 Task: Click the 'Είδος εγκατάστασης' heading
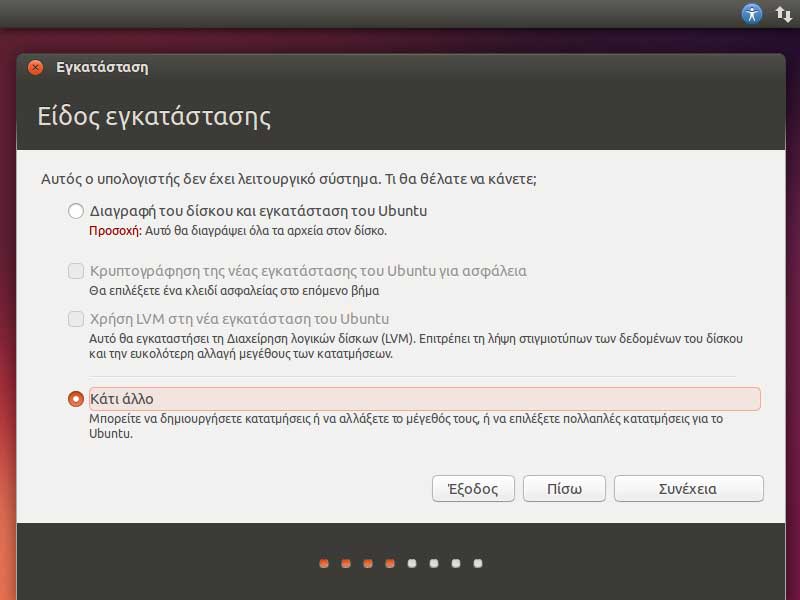(154, 117)
